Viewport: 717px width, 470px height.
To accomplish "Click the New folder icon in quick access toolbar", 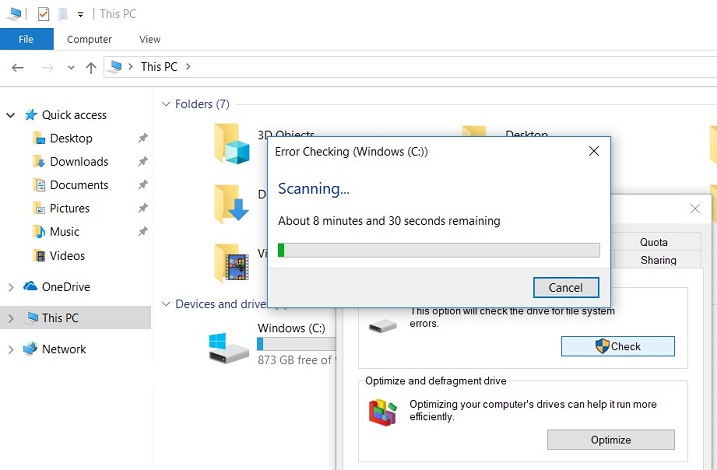I will [x=63, y=14].
